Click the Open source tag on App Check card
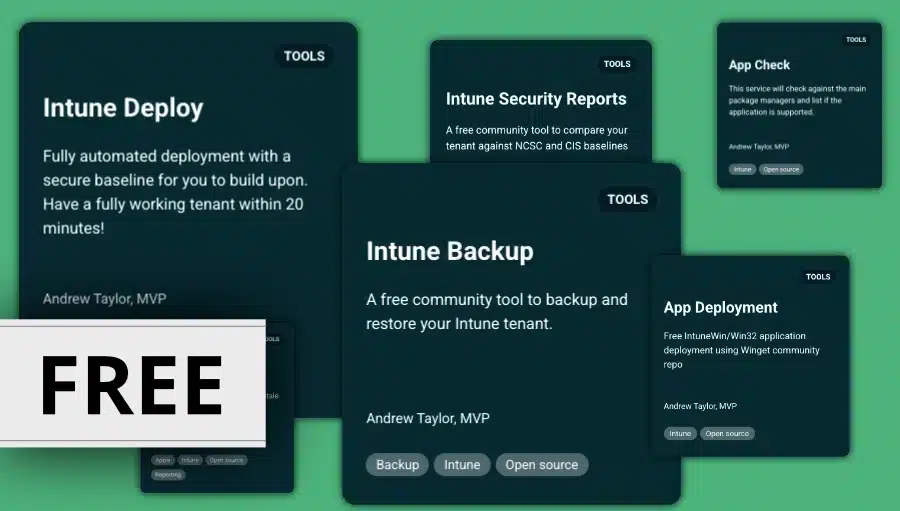900x511 pixels. 781,169
